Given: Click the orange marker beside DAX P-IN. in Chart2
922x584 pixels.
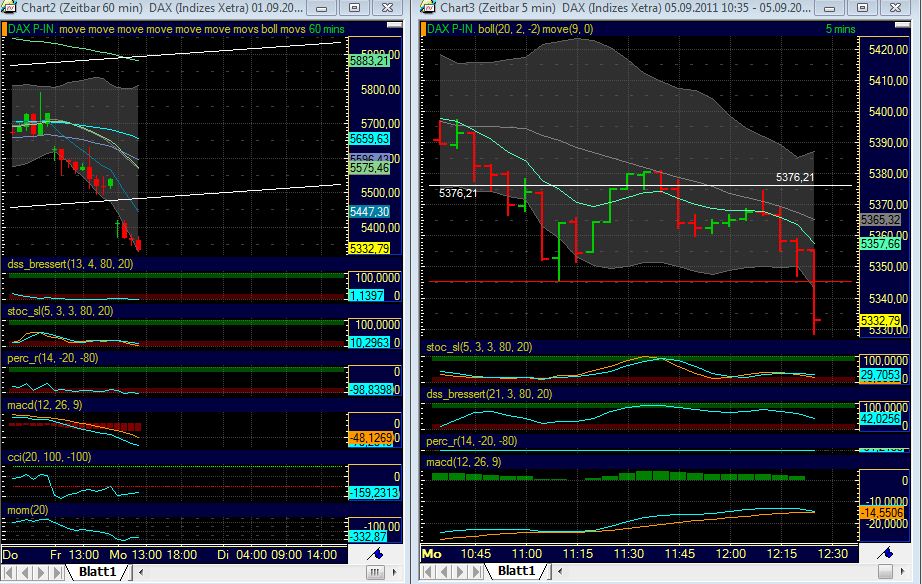Looking at the screenshot, I should [x=4, y=29].
